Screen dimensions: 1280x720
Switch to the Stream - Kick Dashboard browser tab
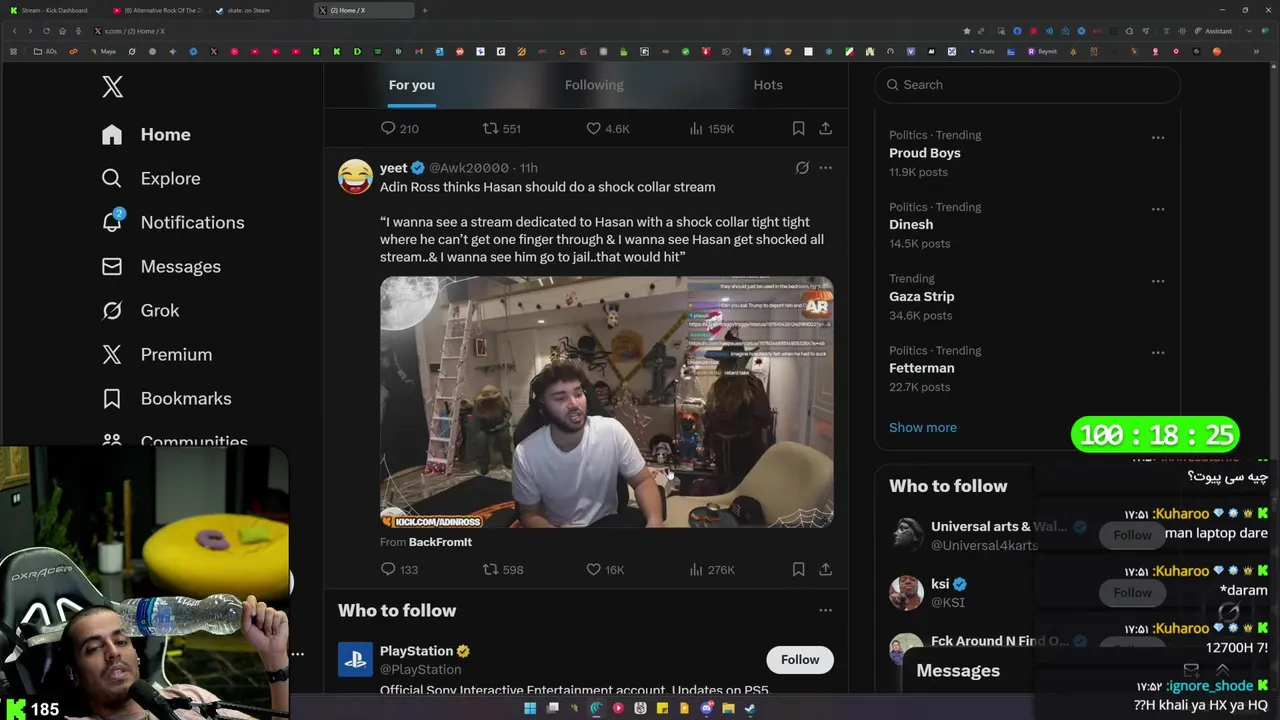[x=54, y=10]
